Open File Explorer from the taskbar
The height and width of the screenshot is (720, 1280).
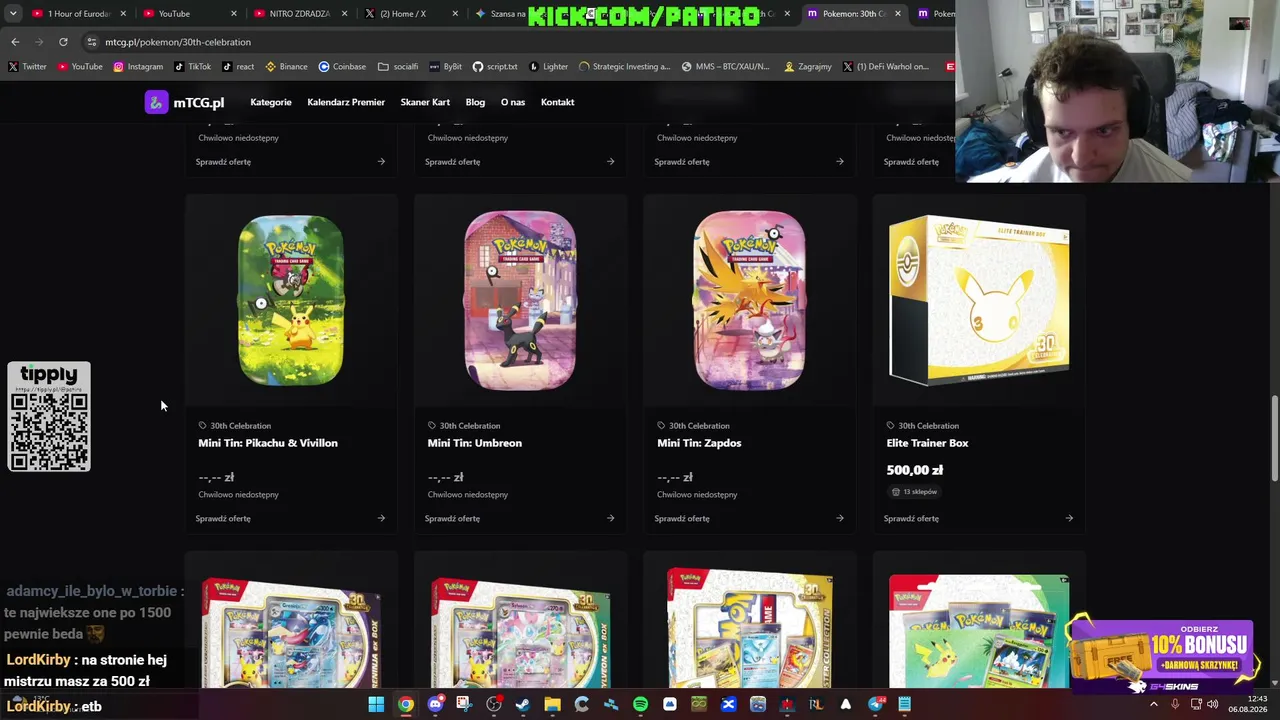pyautogui.click(x=552, y=705)
